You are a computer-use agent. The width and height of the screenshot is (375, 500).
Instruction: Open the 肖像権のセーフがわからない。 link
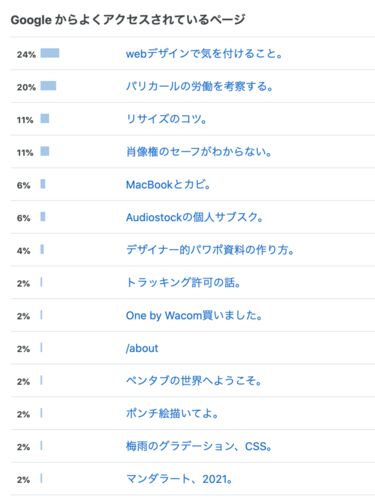(x=199, y=152)
